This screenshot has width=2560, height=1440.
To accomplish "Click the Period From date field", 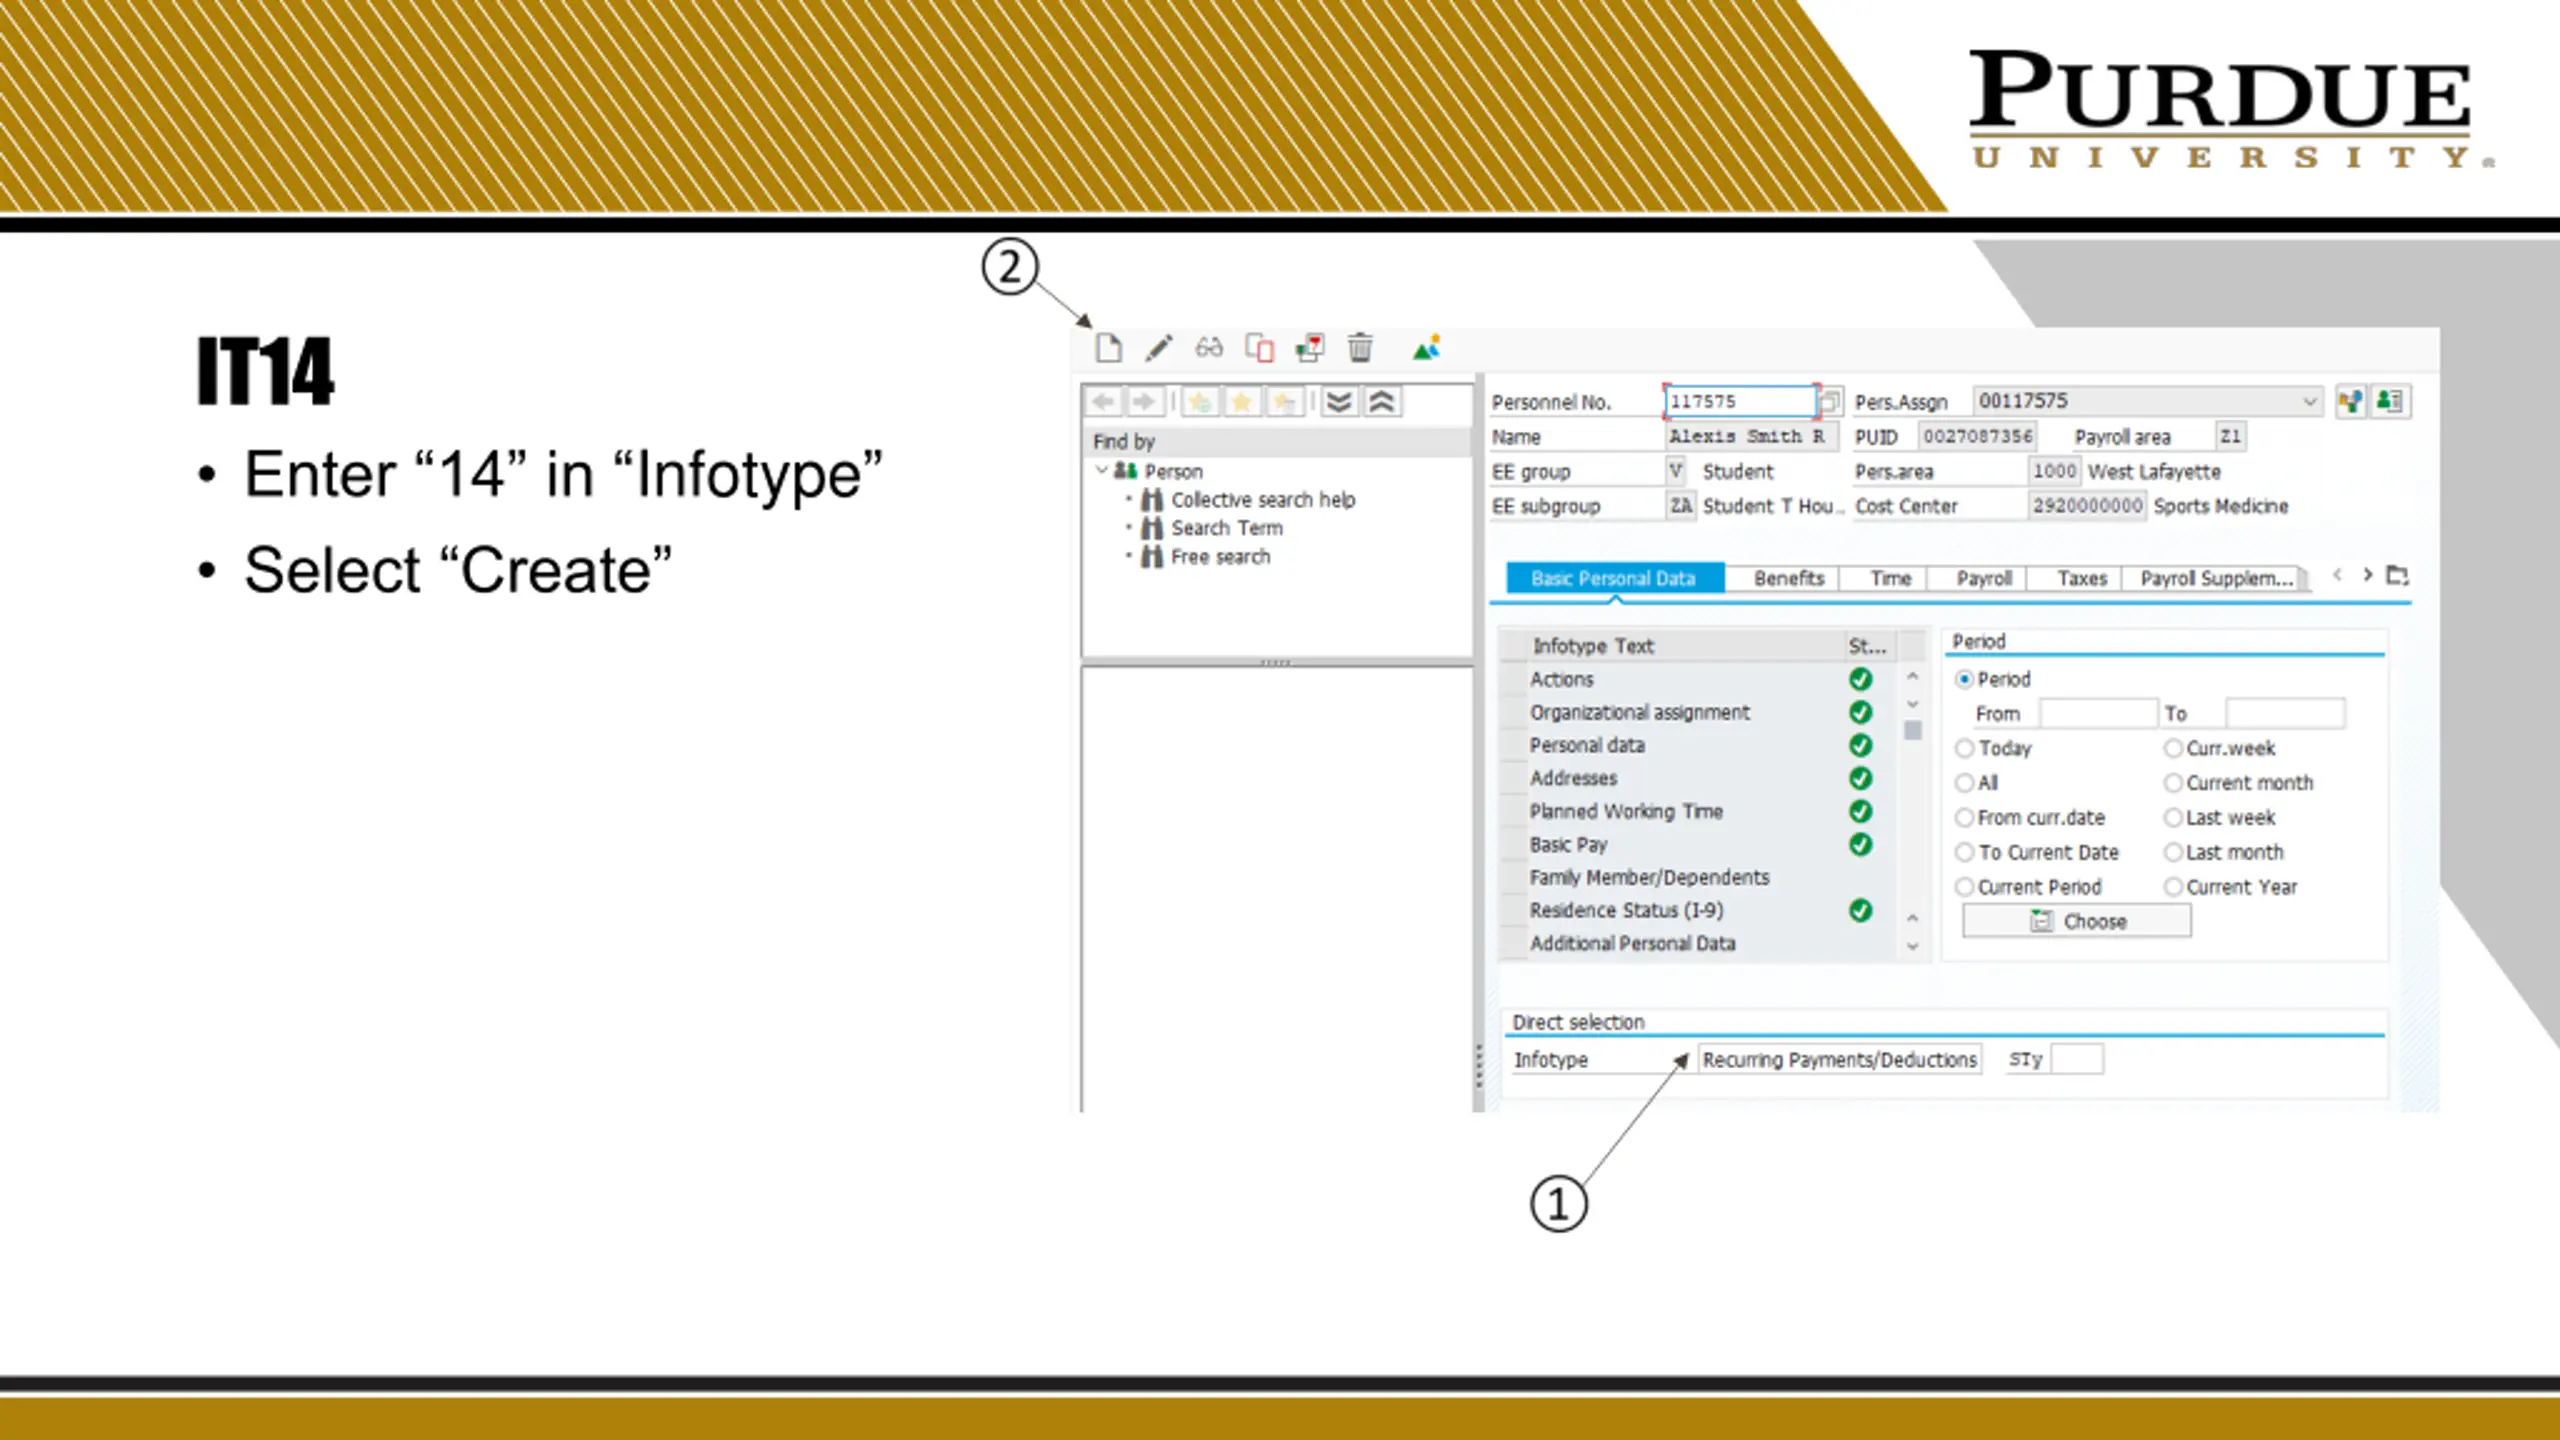I will click(2097, 714).
